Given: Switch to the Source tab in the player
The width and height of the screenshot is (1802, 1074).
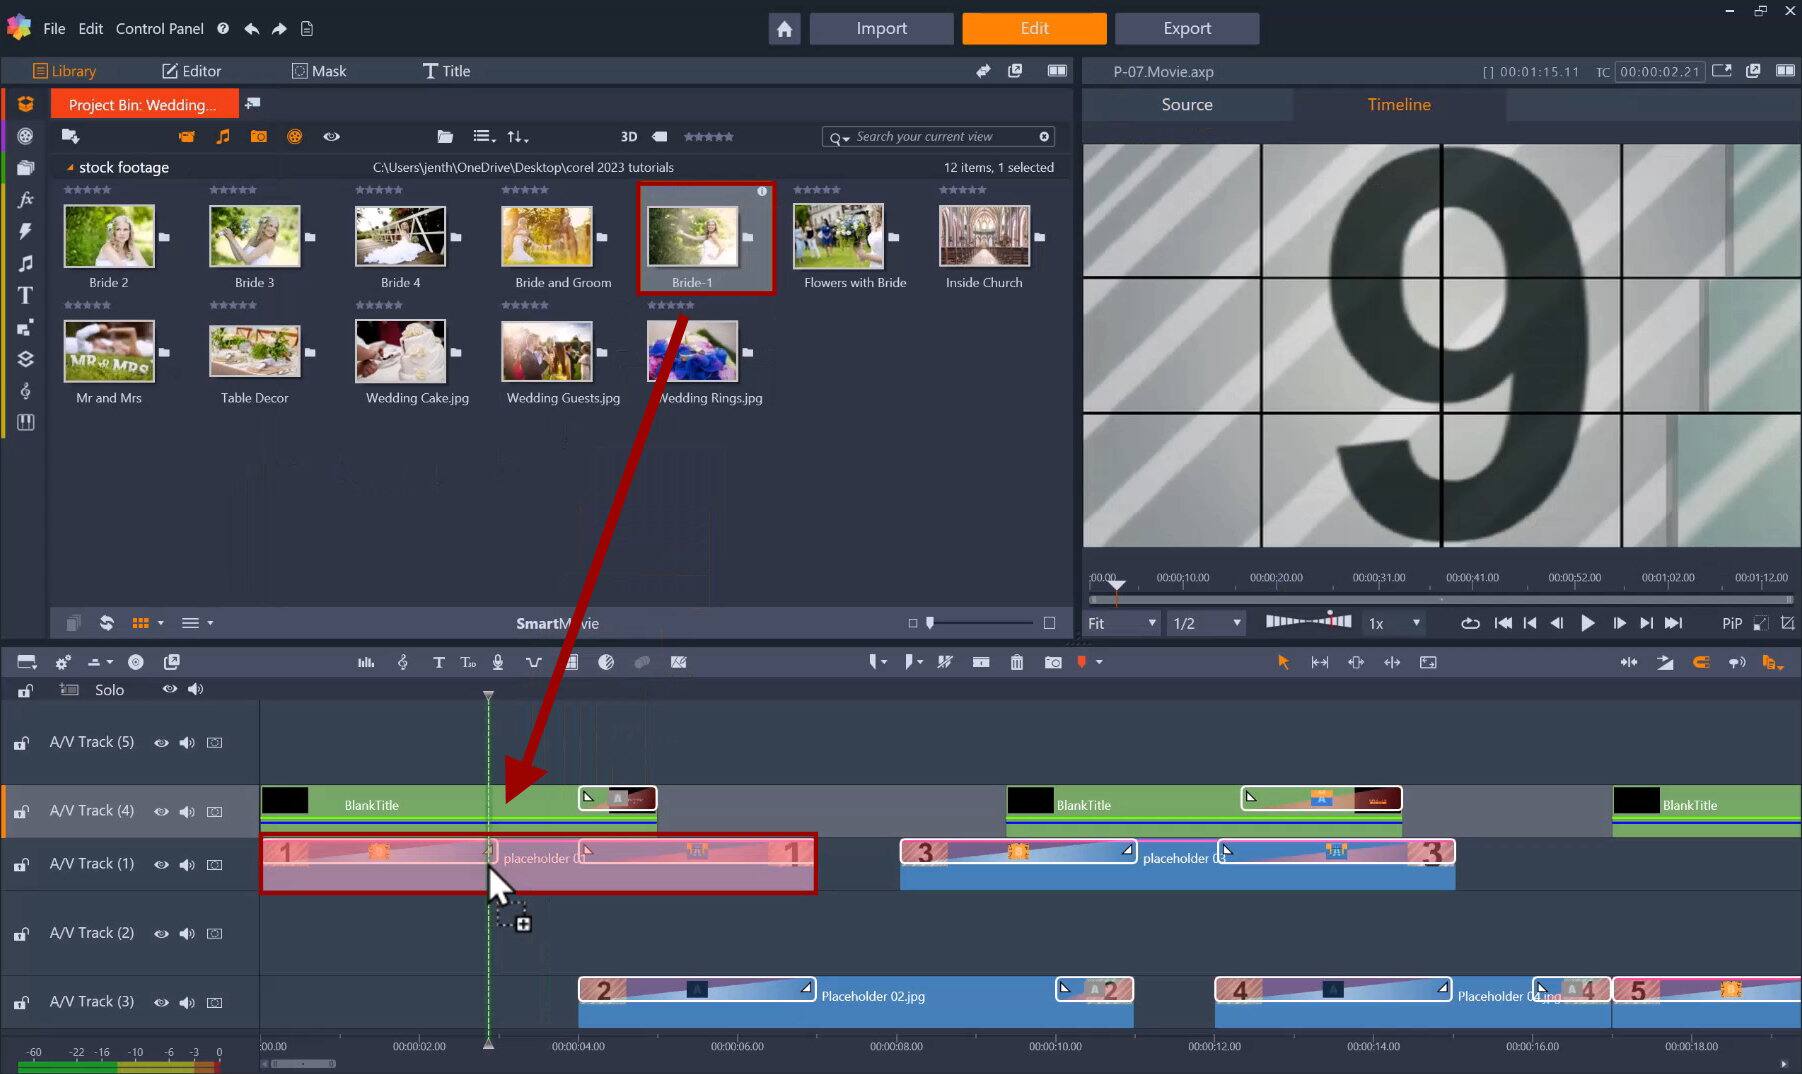Looking at the screenshot, I should (1186, 104).
